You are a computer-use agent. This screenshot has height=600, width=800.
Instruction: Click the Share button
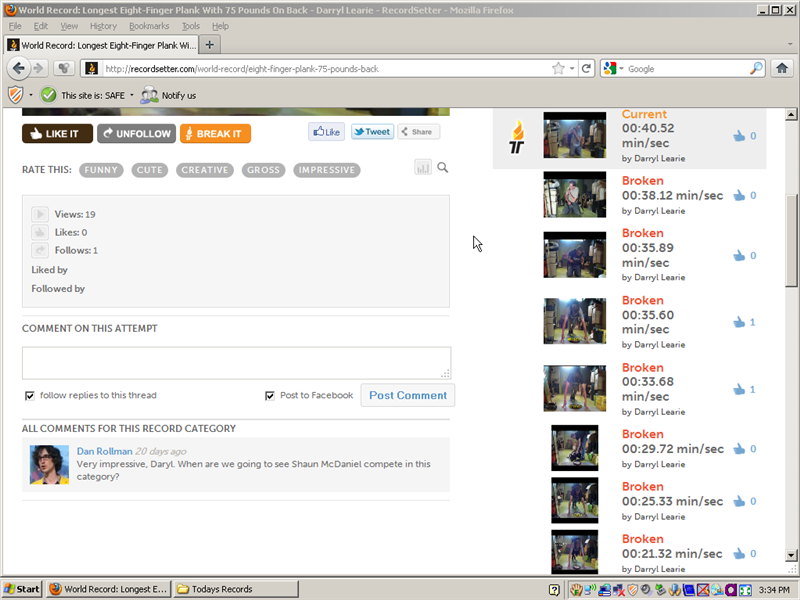418,132
